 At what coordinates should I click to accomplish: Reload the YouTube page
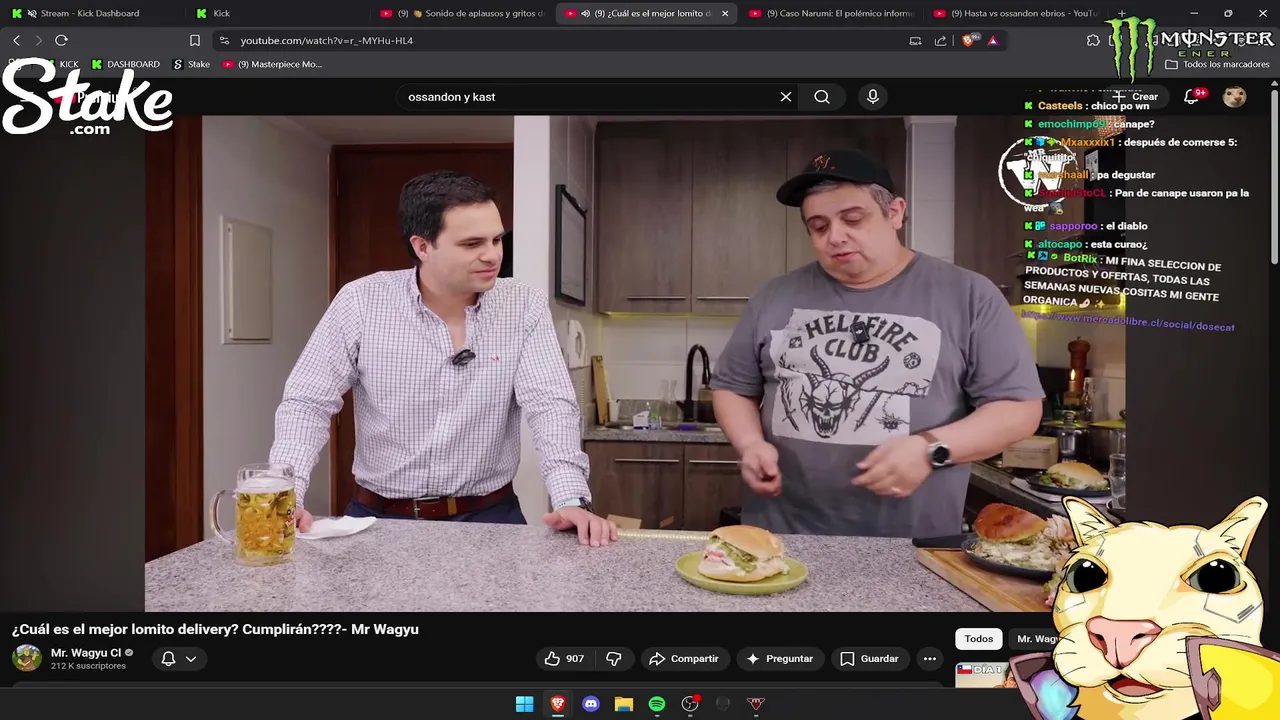(x=61, y=40)
